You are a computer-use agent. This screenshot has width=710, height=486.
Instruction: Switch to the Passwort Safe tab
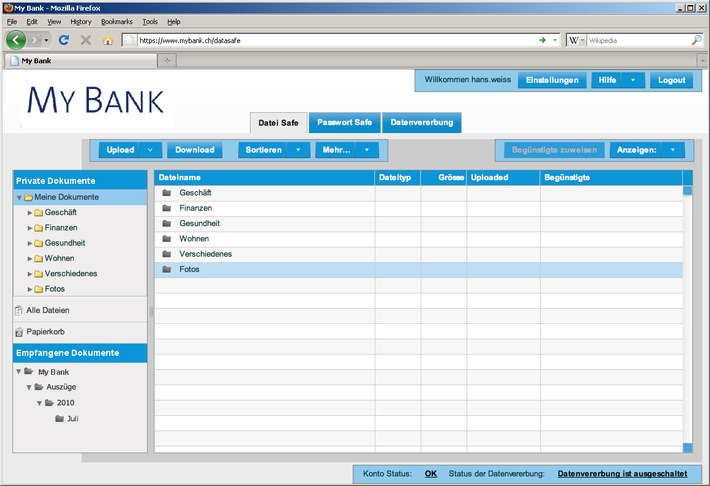click(x=345, y=123)
